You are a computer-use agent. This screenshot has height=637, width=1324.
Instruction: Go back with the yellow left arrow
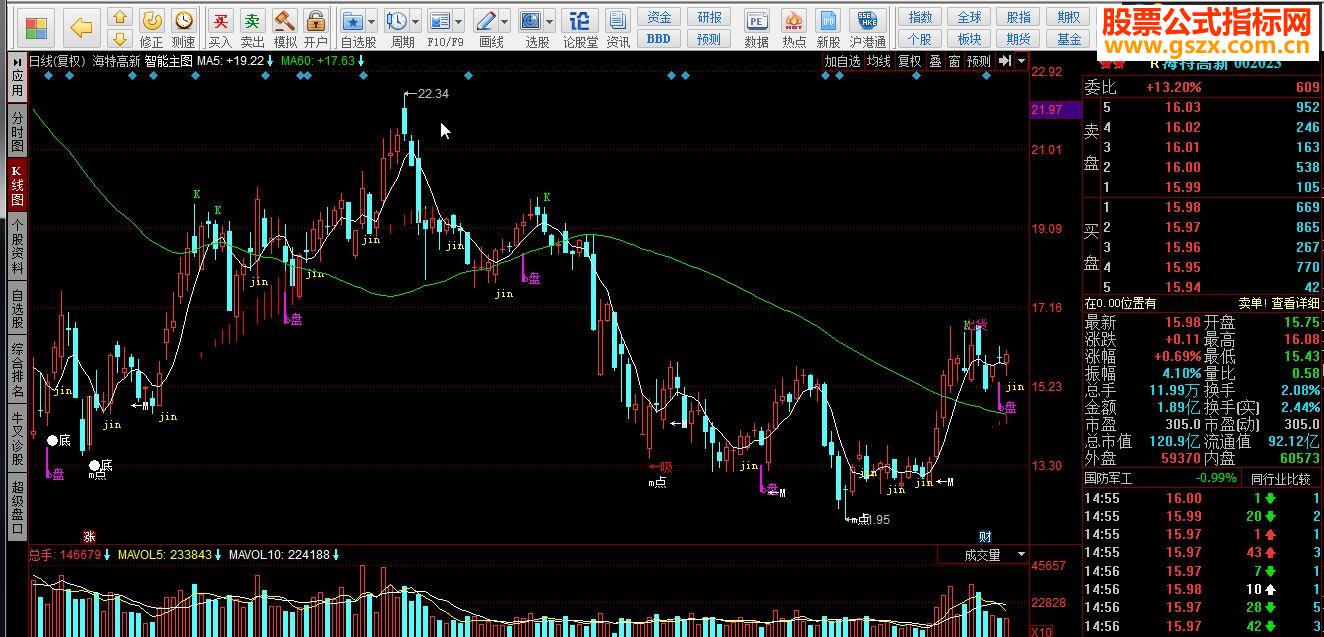tap(82, 26)
